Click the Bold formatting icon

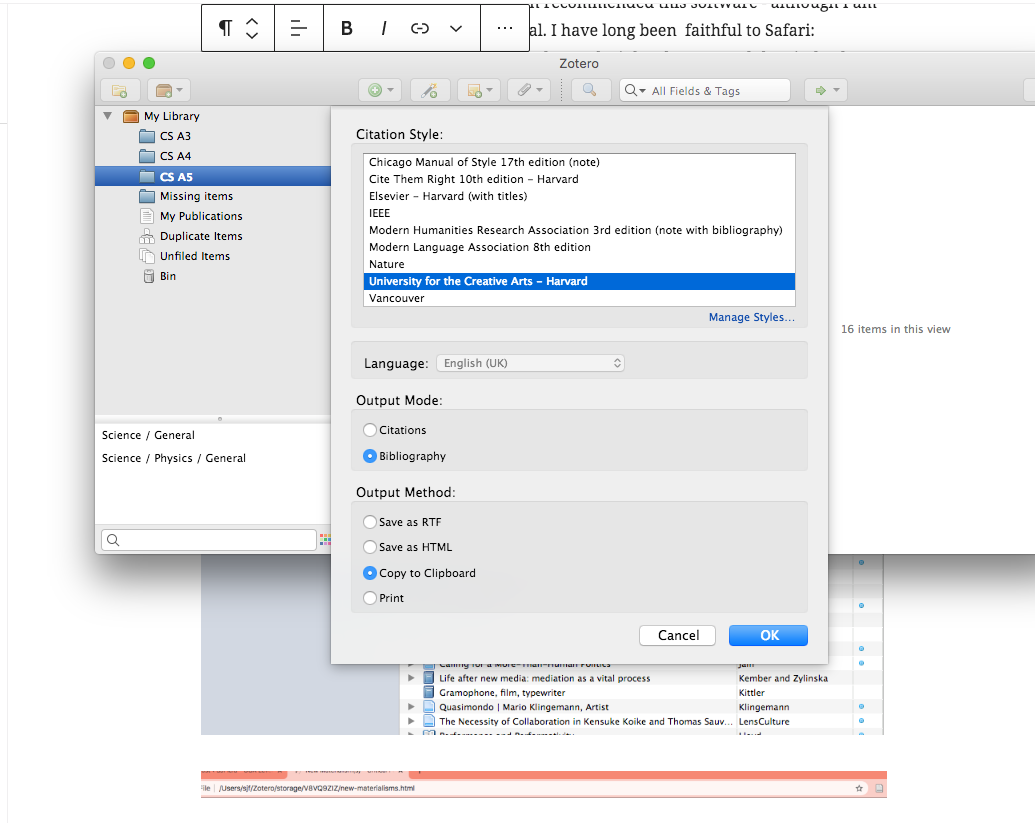point(347,28)
